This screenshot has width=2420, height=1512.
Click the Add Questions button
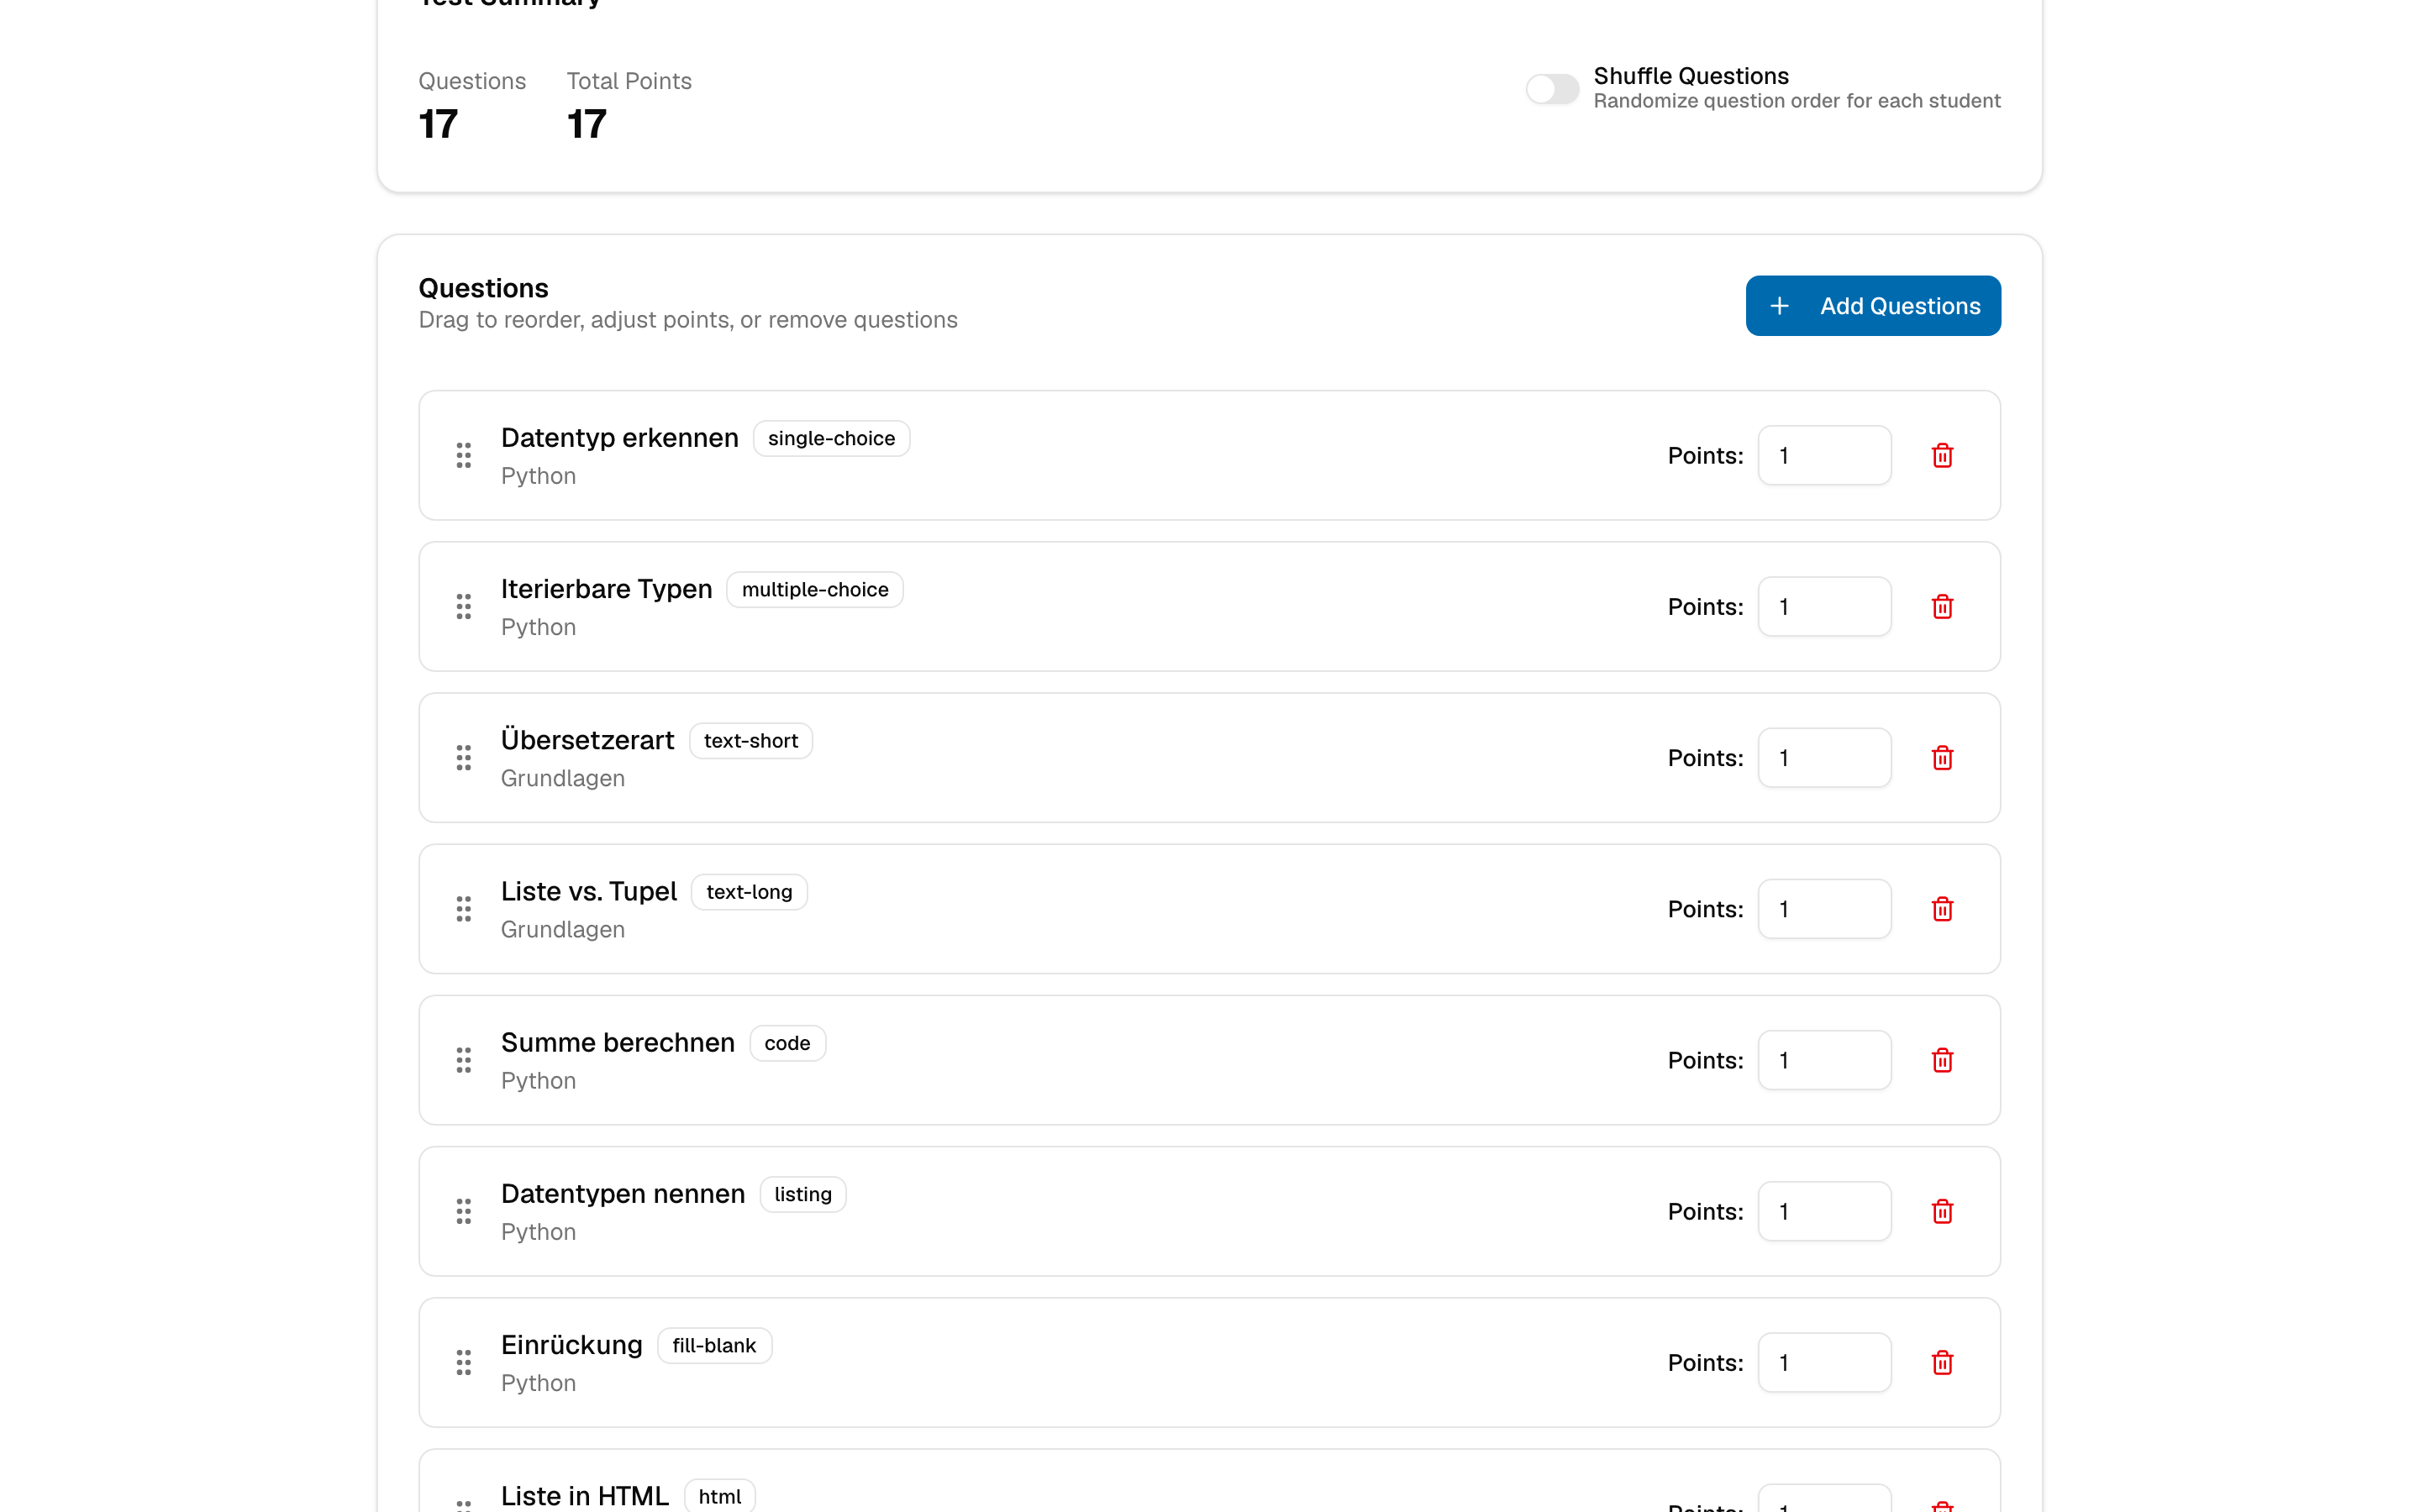1873,306
